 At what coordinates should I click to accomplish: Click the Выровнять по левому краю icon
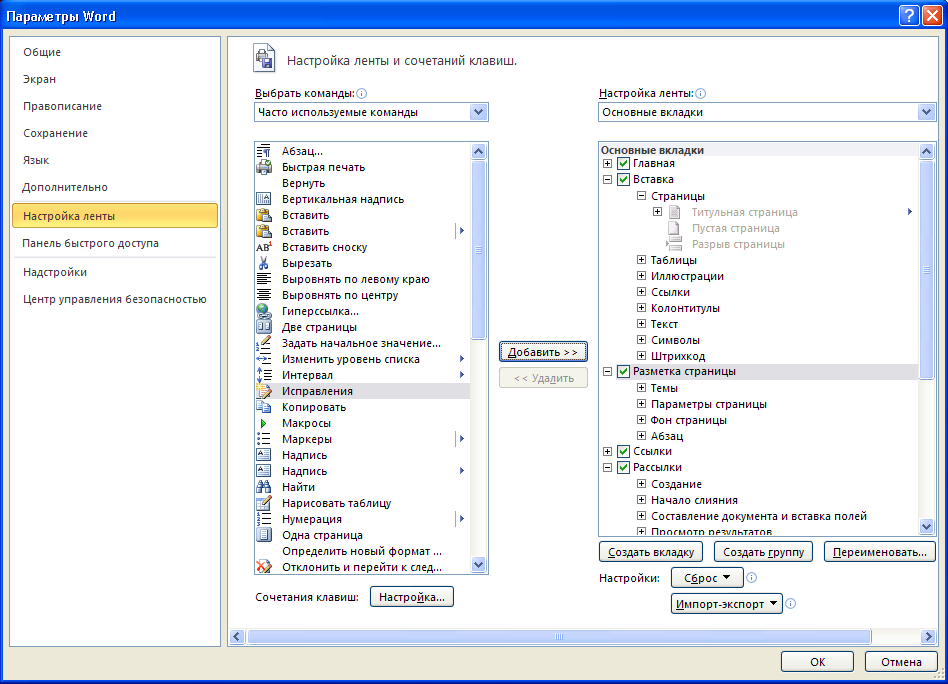tap(264, 279)
